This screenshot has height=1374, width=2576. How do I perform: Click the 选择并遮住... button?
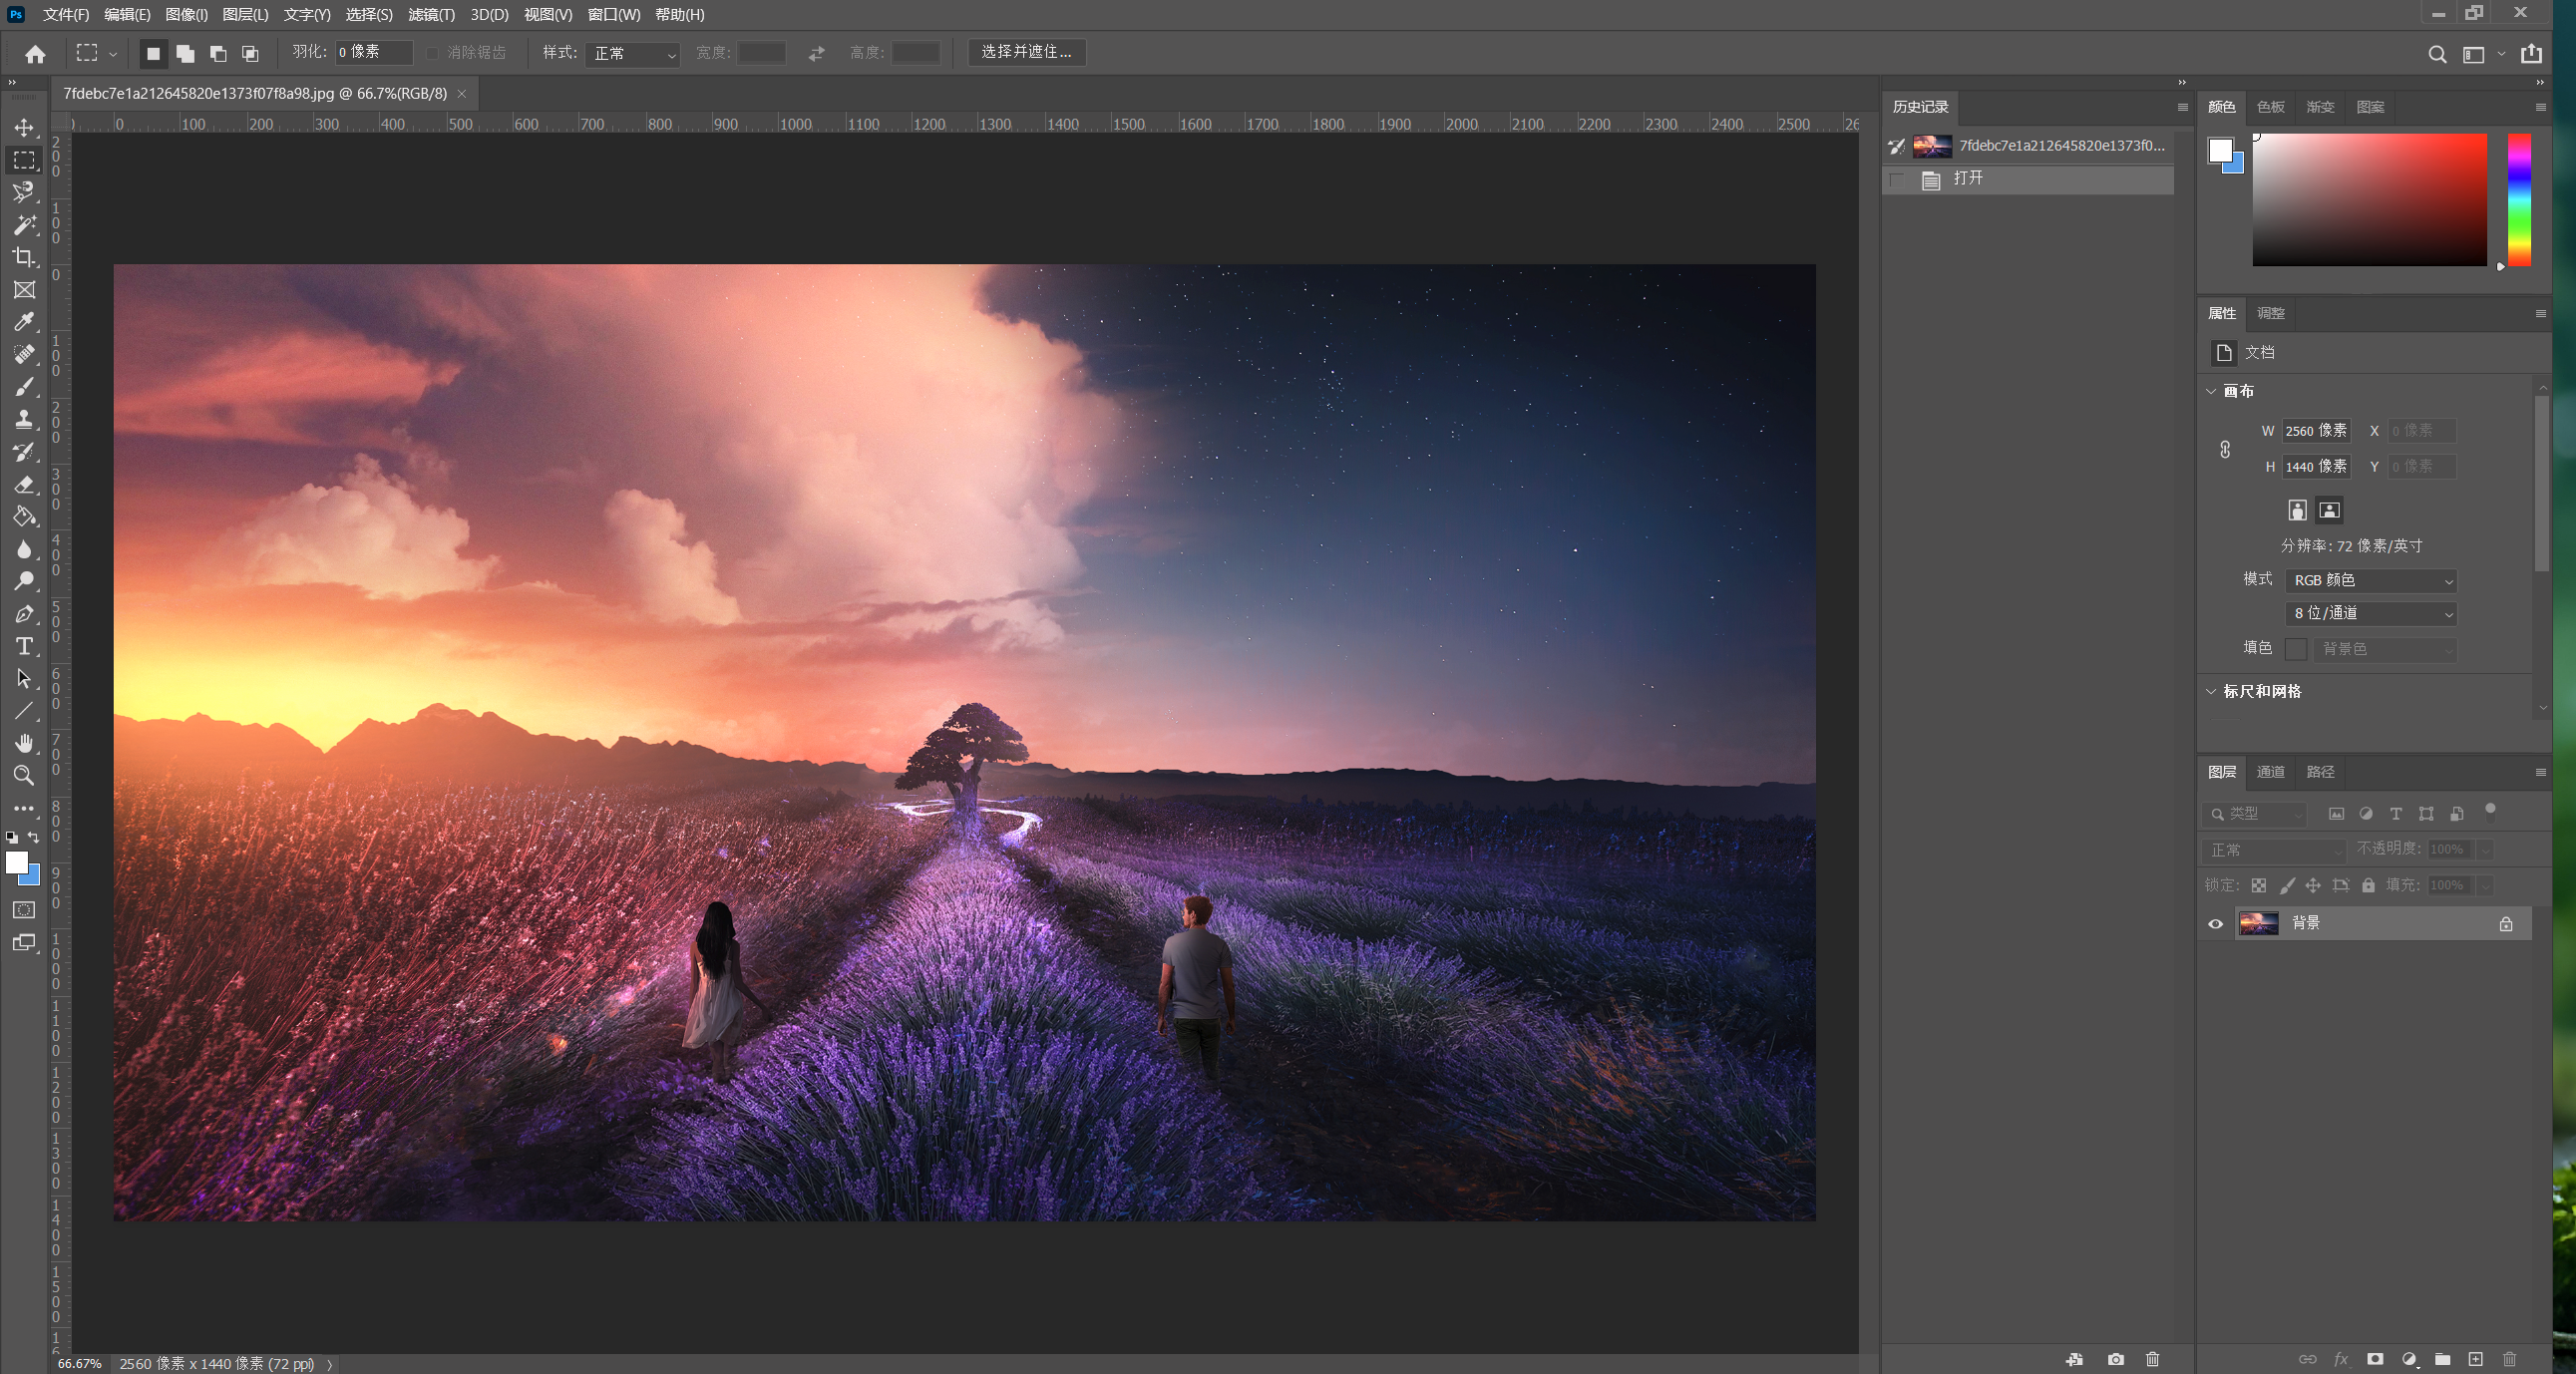click(1026, 52)
